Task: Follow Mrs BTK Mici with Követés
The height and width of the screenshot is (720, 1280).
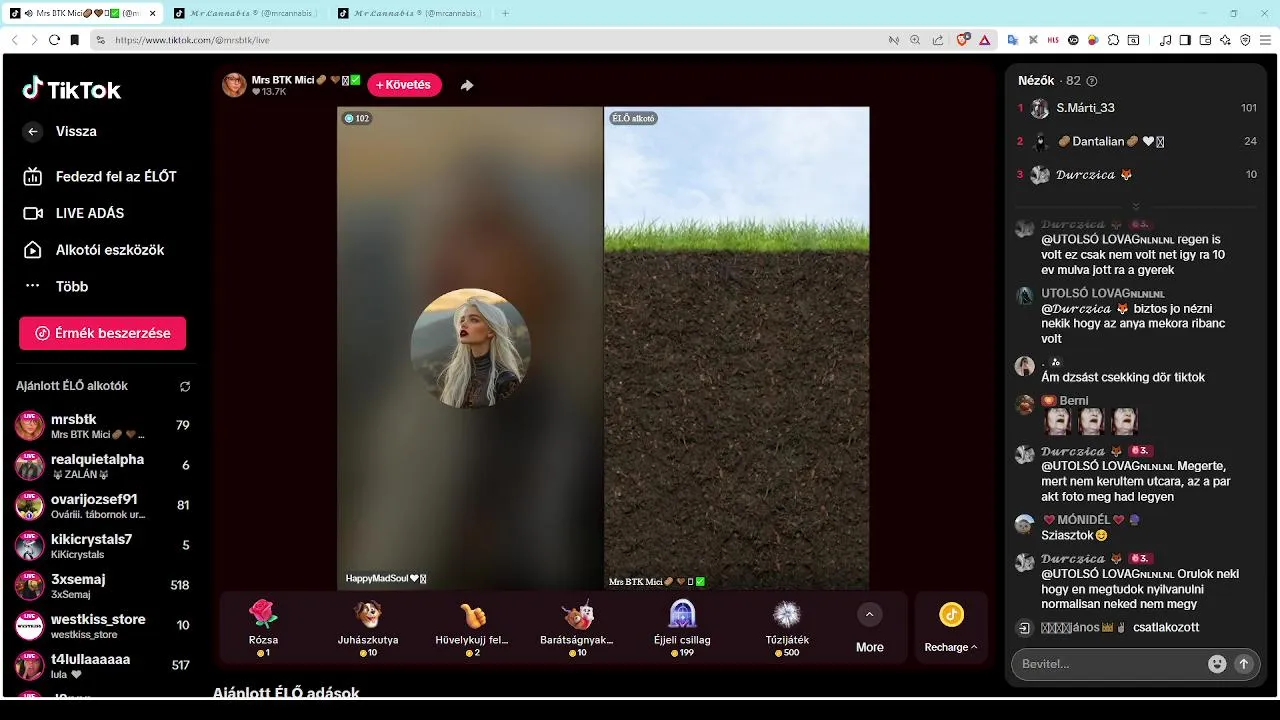Action: click(x=404, y=85)
